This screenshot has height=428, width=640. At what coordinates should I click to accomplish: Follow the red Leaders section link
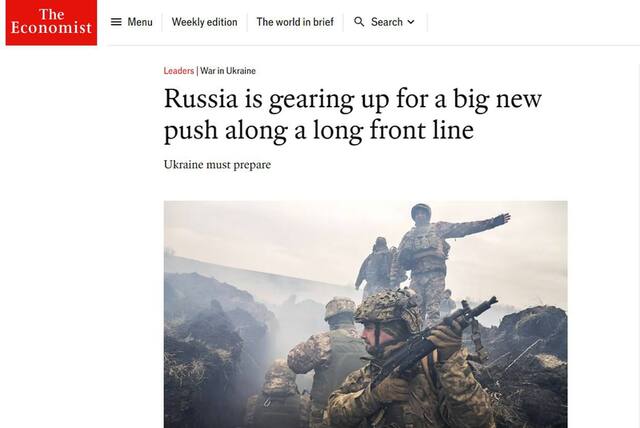click(179, 71)
